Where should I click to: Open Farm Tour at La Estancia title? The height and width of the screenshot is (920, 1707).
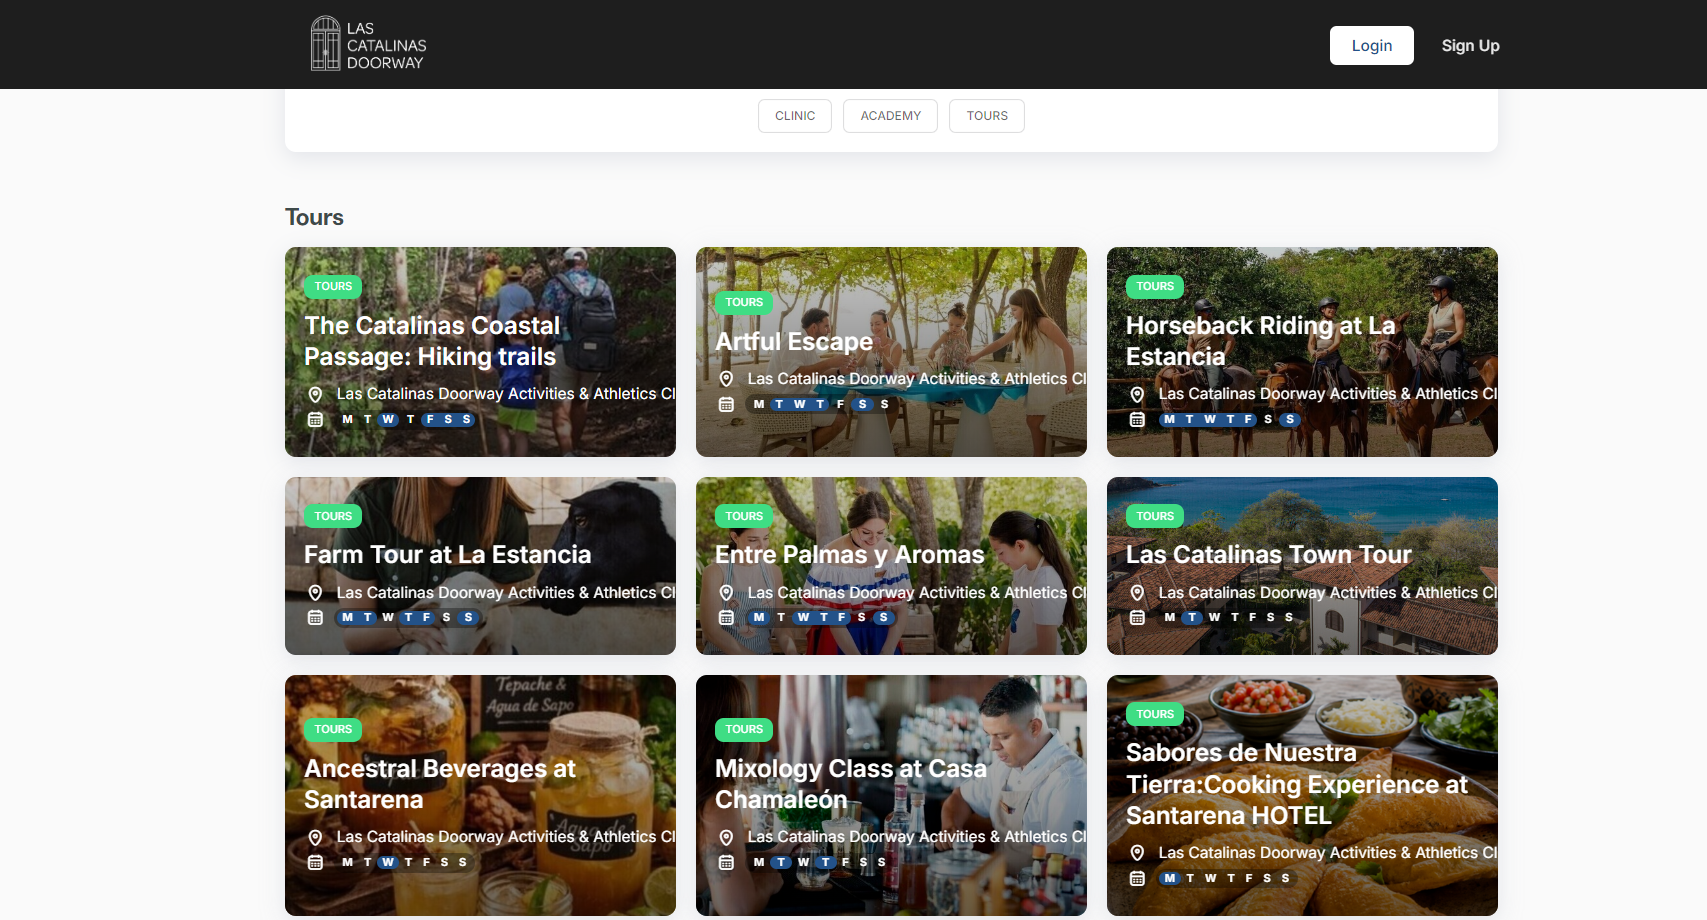(448, 555)
